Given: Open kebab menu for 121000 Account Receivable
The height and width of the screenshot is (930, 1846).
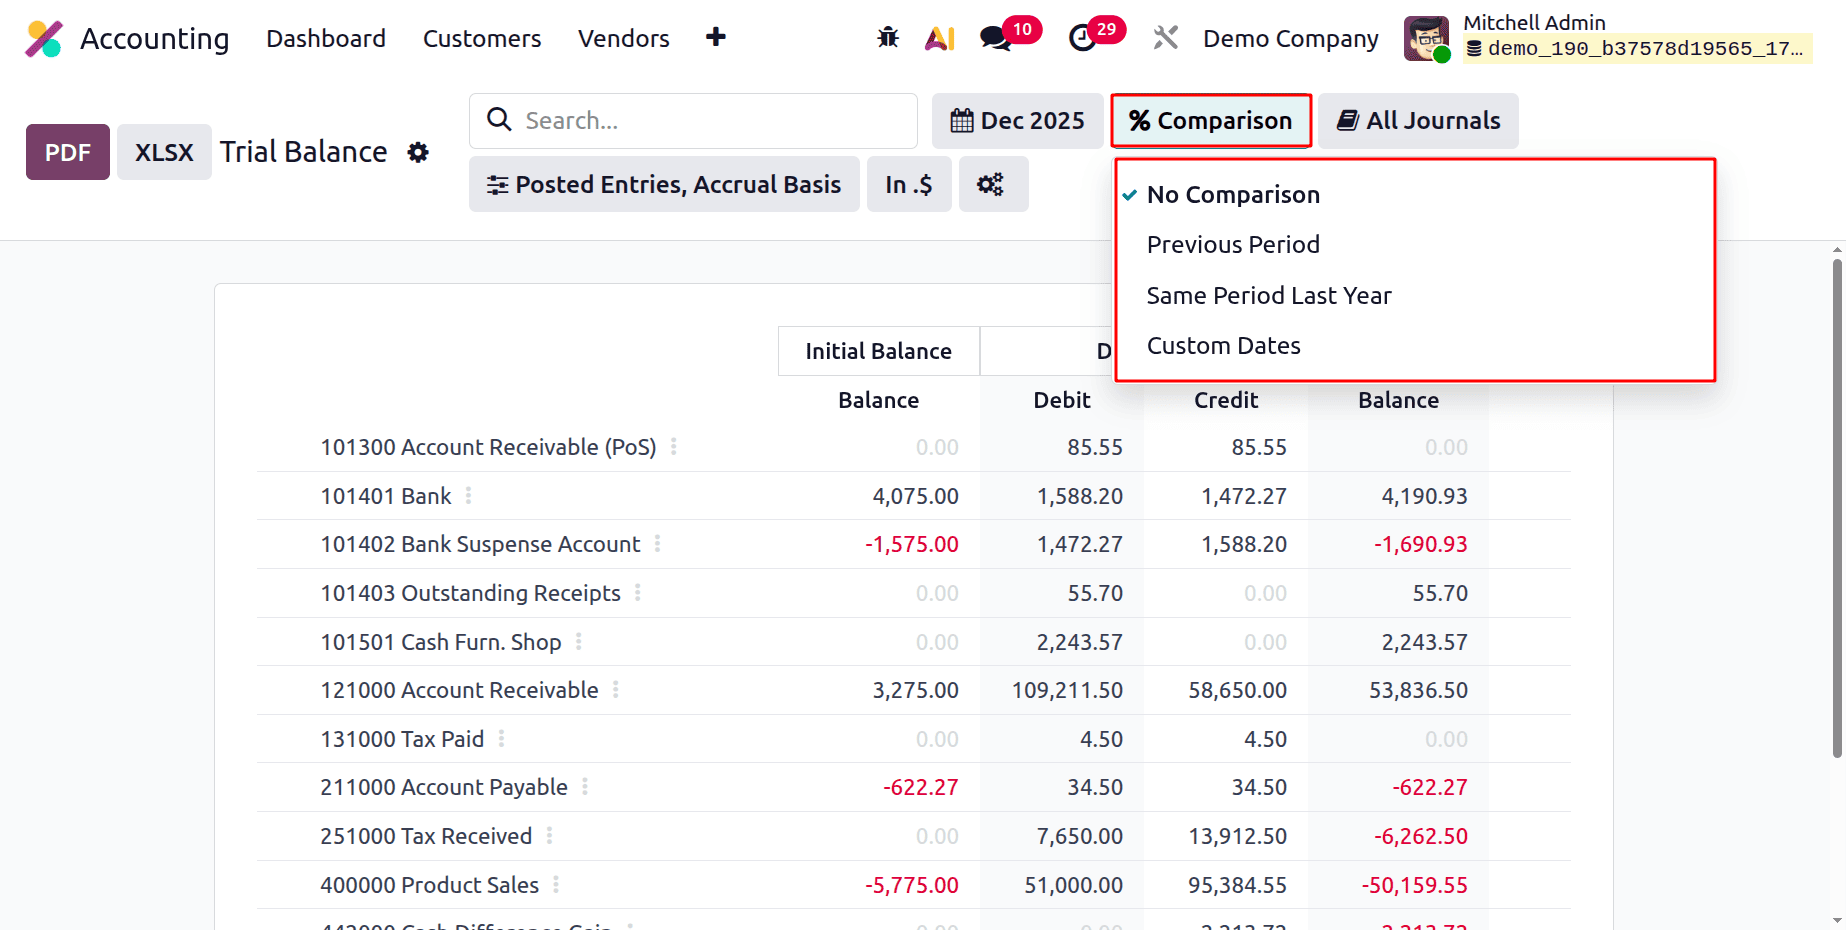Looking at the screenshot, I should tap(616, 690).
